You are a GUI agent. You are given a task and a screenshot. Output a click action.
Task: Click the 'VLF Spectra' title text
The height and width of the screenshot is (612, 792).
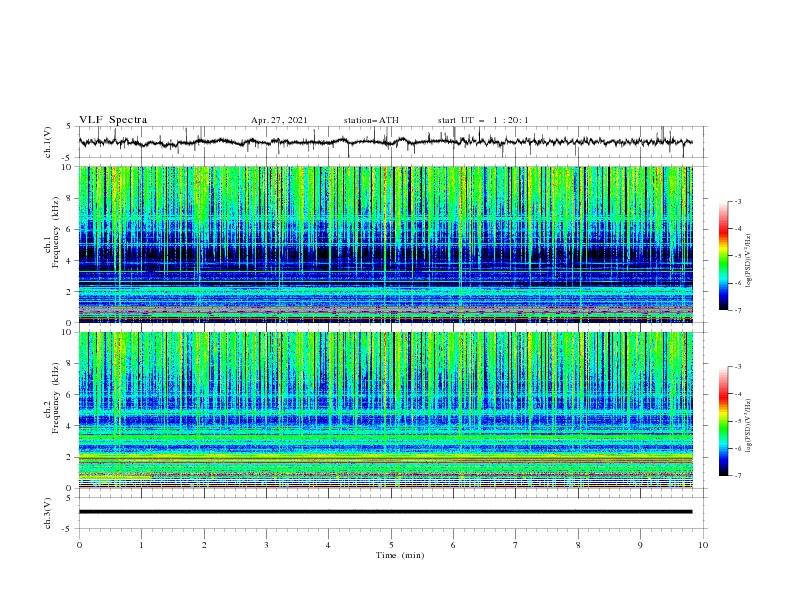[x=113, y=120]
